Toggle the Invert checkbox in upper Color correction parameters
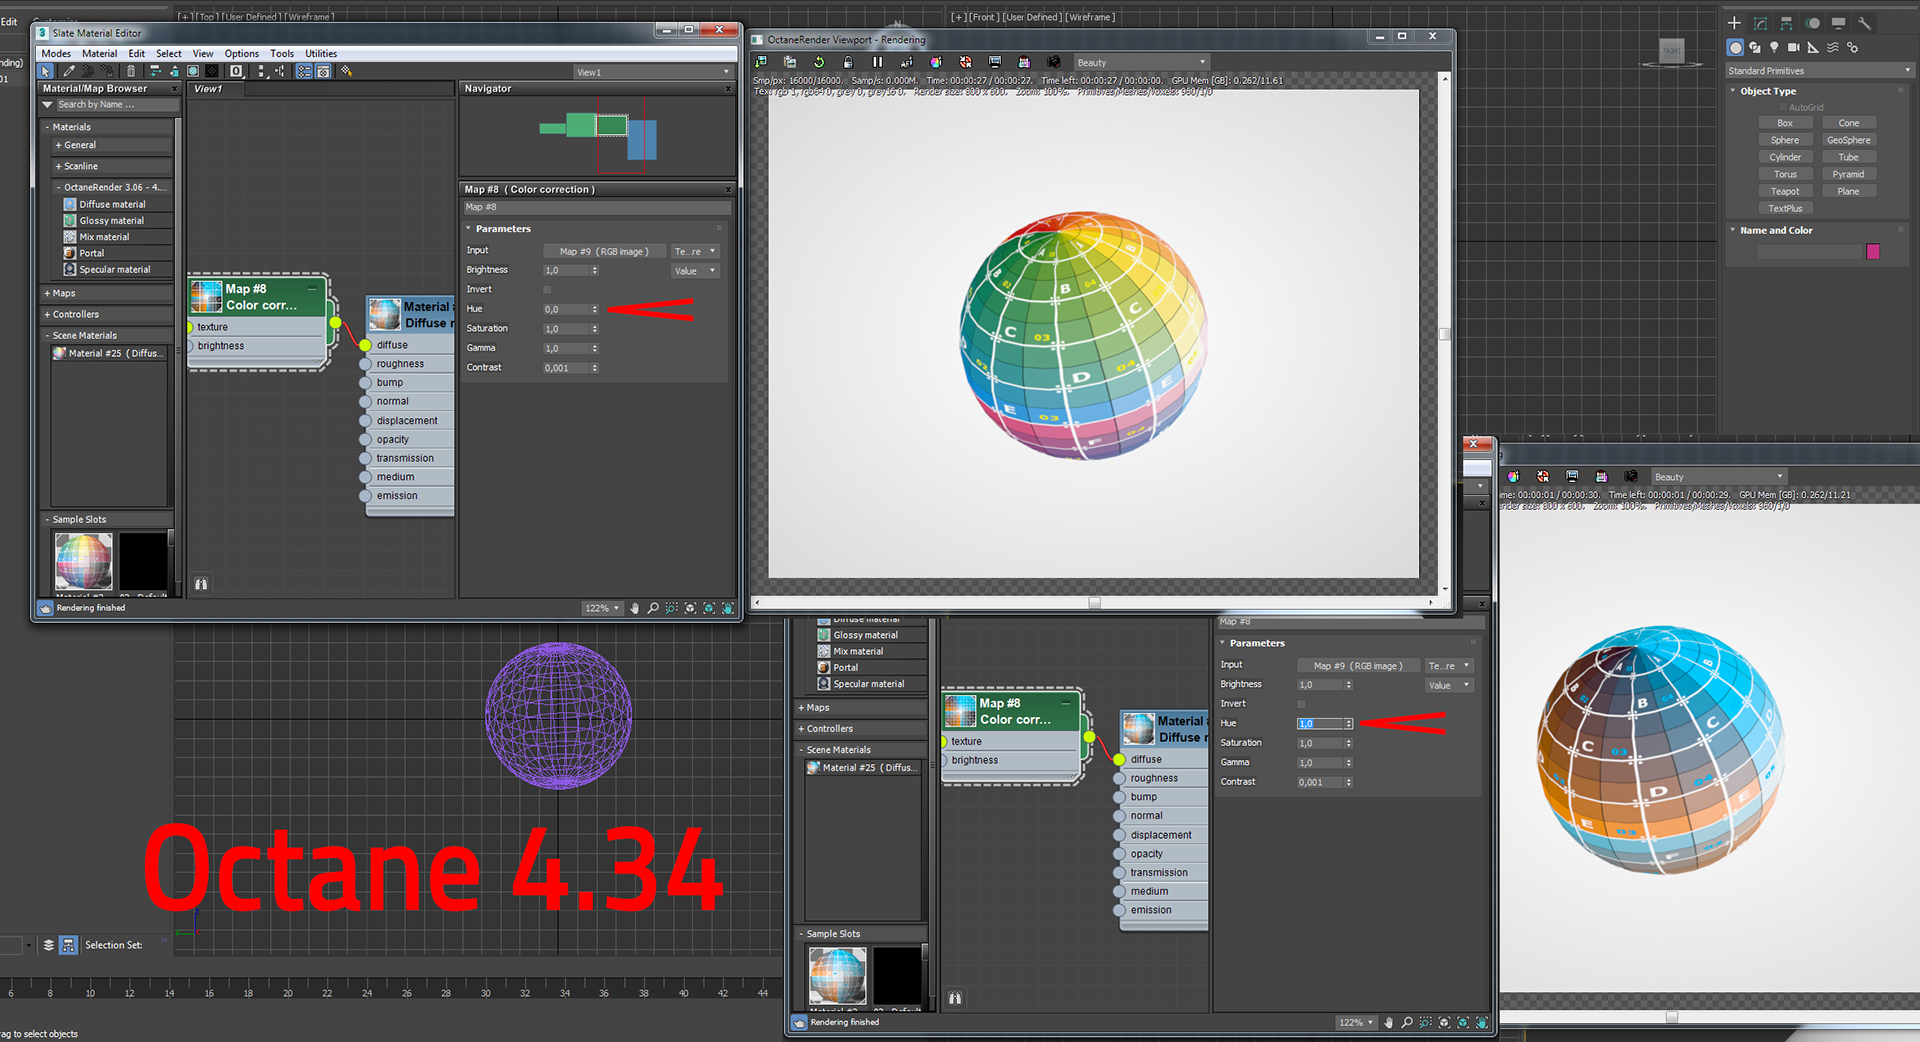Viewport: 1920px width, 1042px height. pos(547,290)
